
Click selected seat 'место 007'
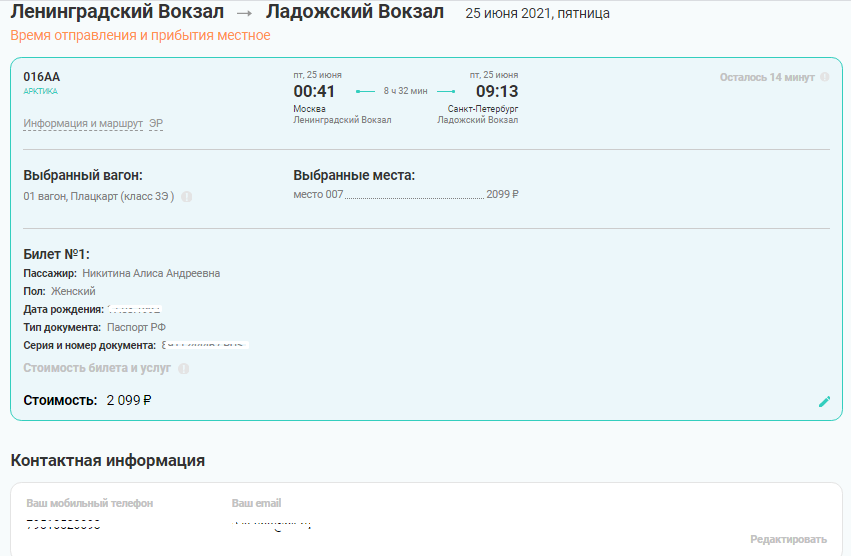point(318,194)
